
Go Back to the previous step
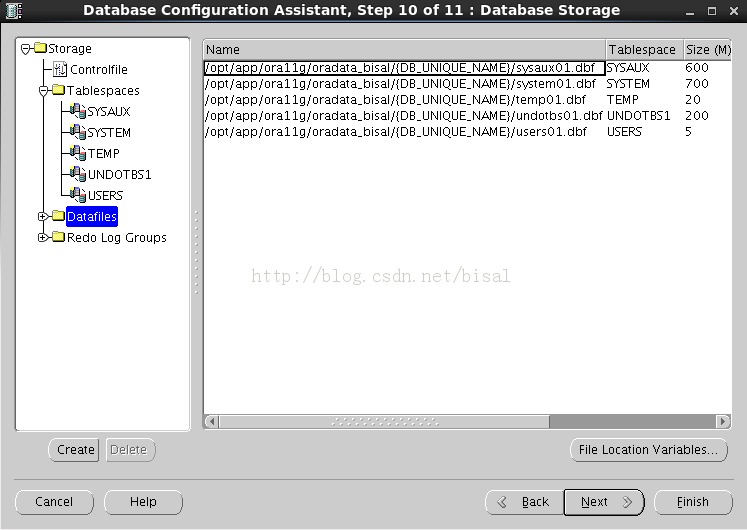click(x=525, y=502)
